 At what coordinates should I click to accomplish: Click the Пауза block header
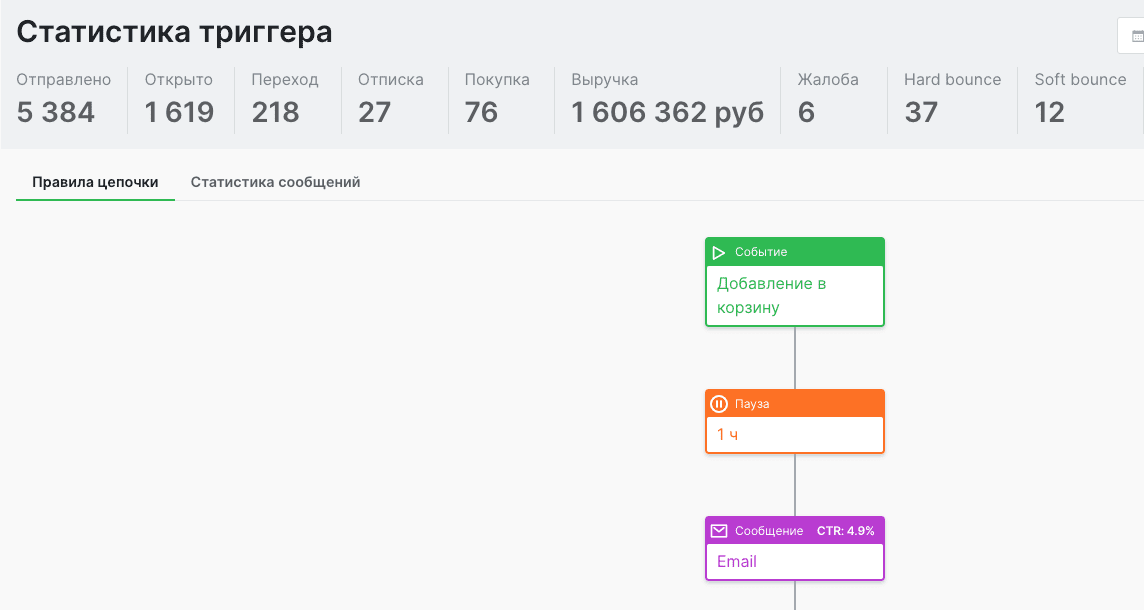coord(795,404)
